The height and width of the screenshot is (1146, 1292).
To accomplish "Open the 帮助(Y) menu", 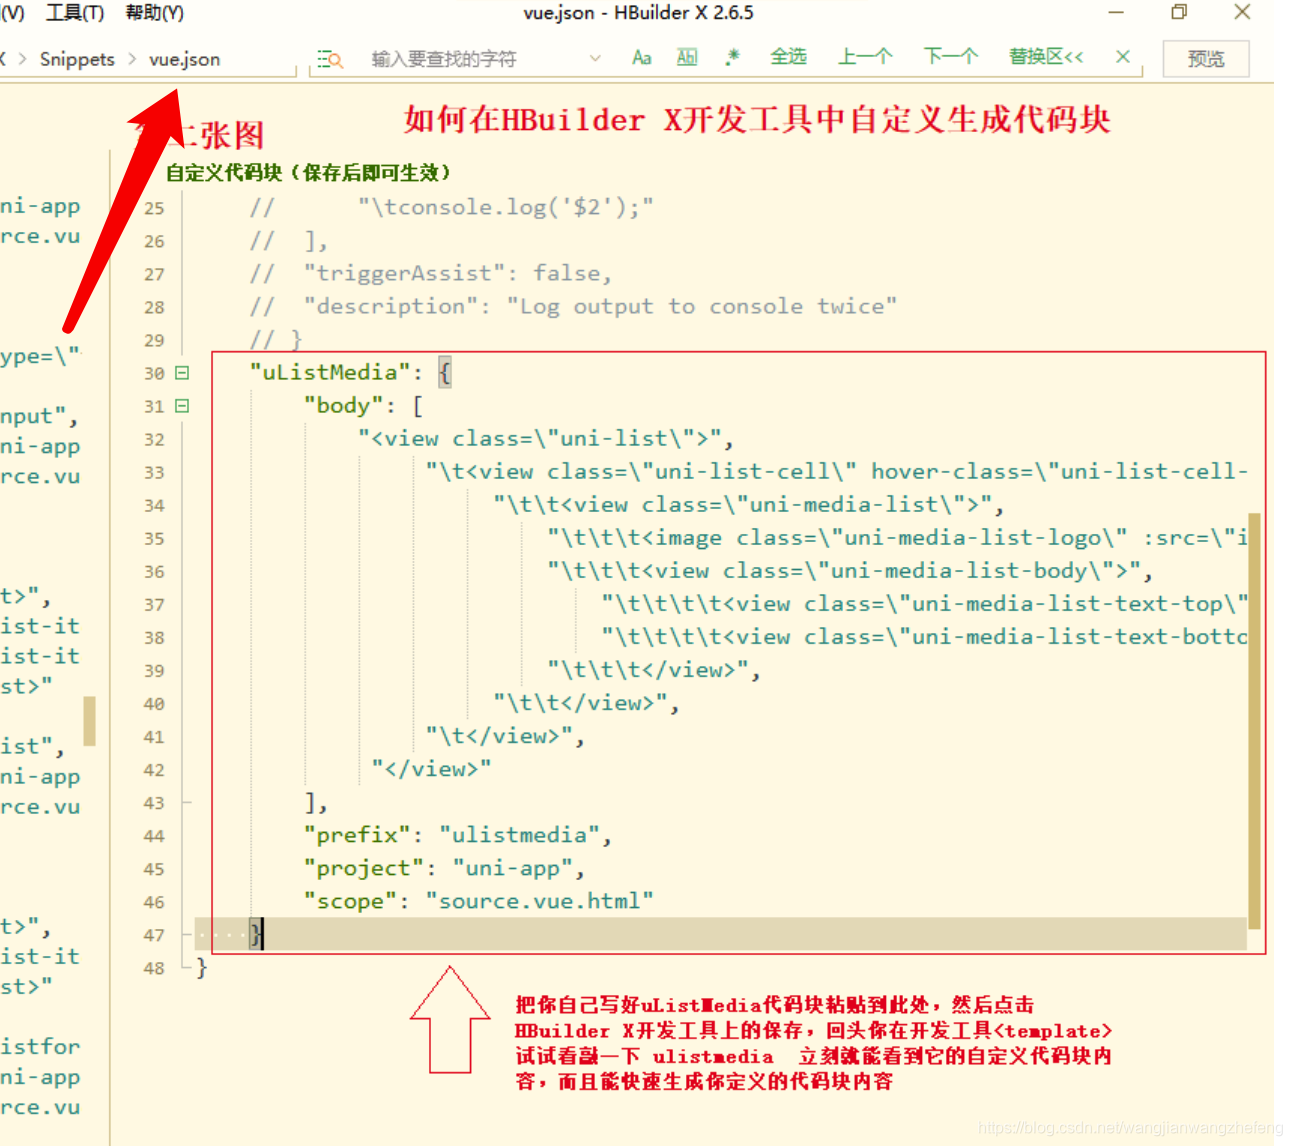I will (154, 13).
